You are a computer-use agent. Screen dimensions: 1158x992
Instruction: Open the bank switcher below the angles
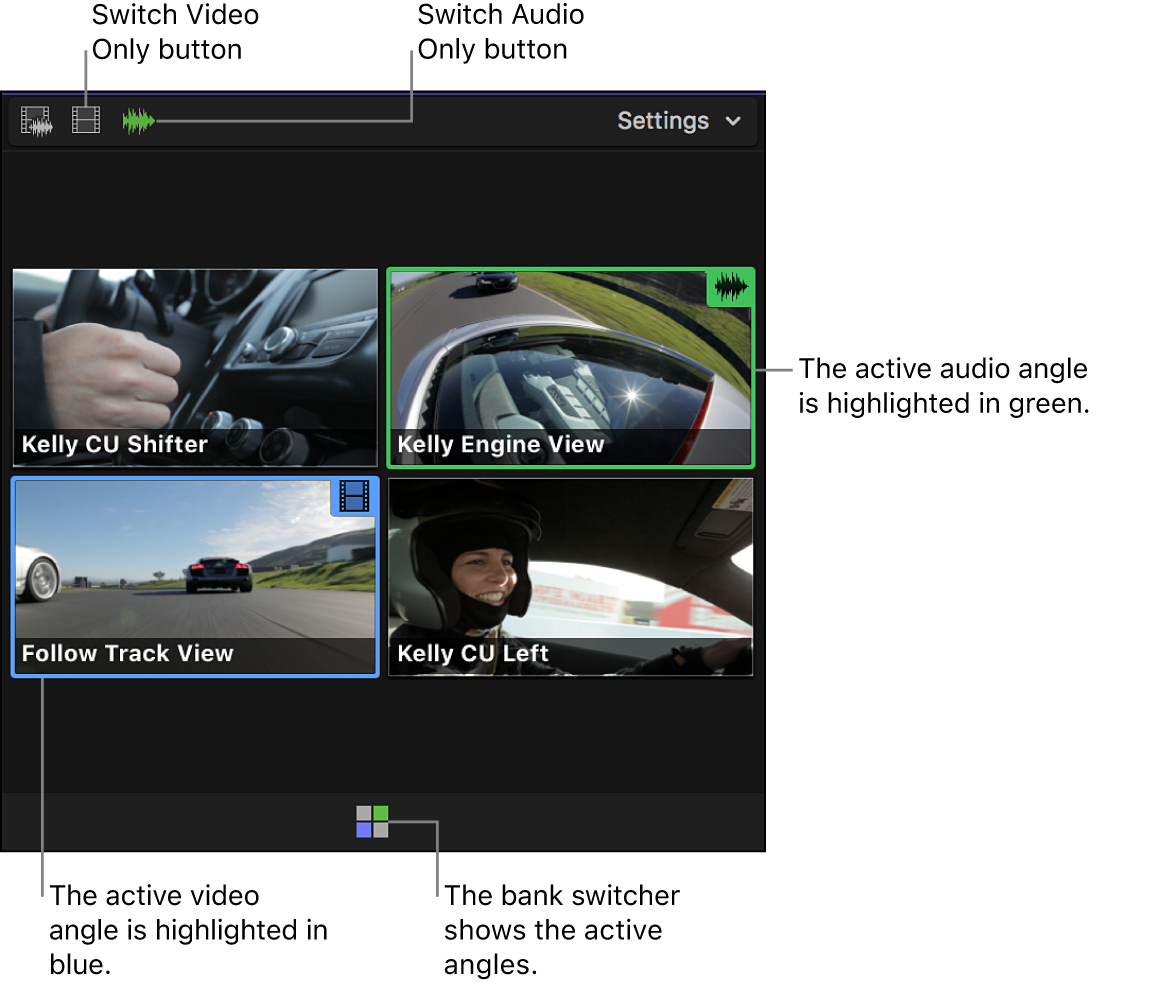372,821
